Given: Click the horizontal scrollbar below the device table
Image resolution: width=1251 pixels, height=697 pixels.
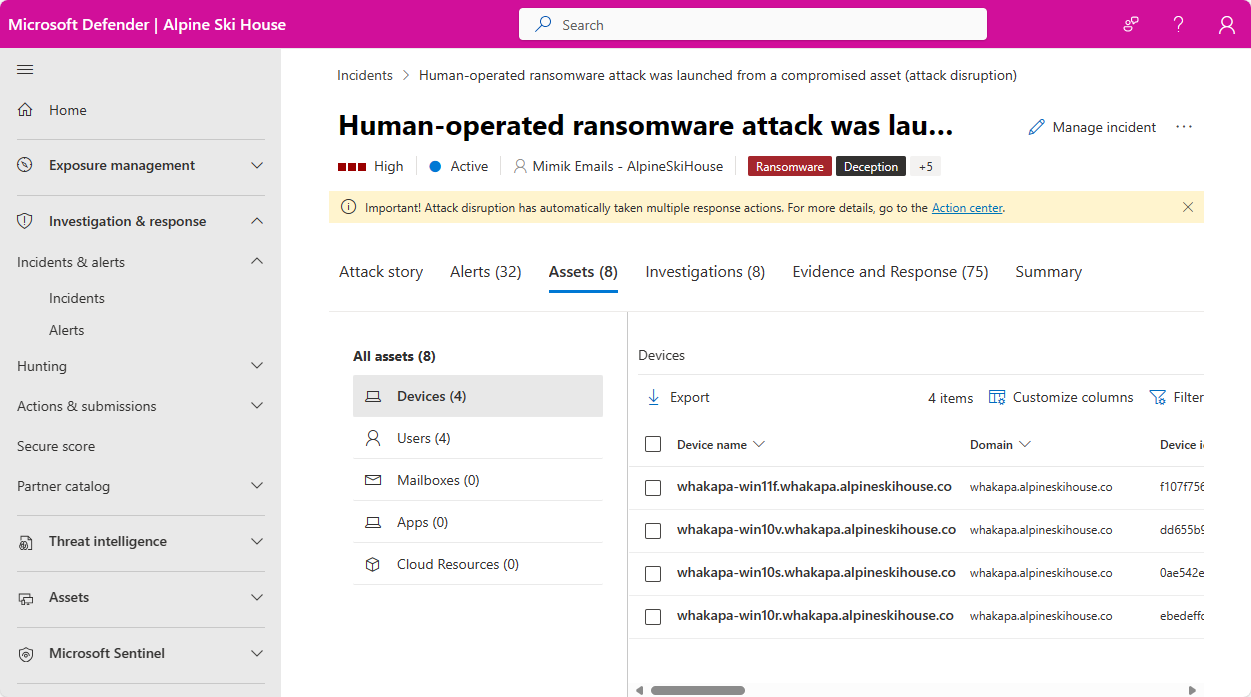Looking at the screenshot, I should (698, 690).
